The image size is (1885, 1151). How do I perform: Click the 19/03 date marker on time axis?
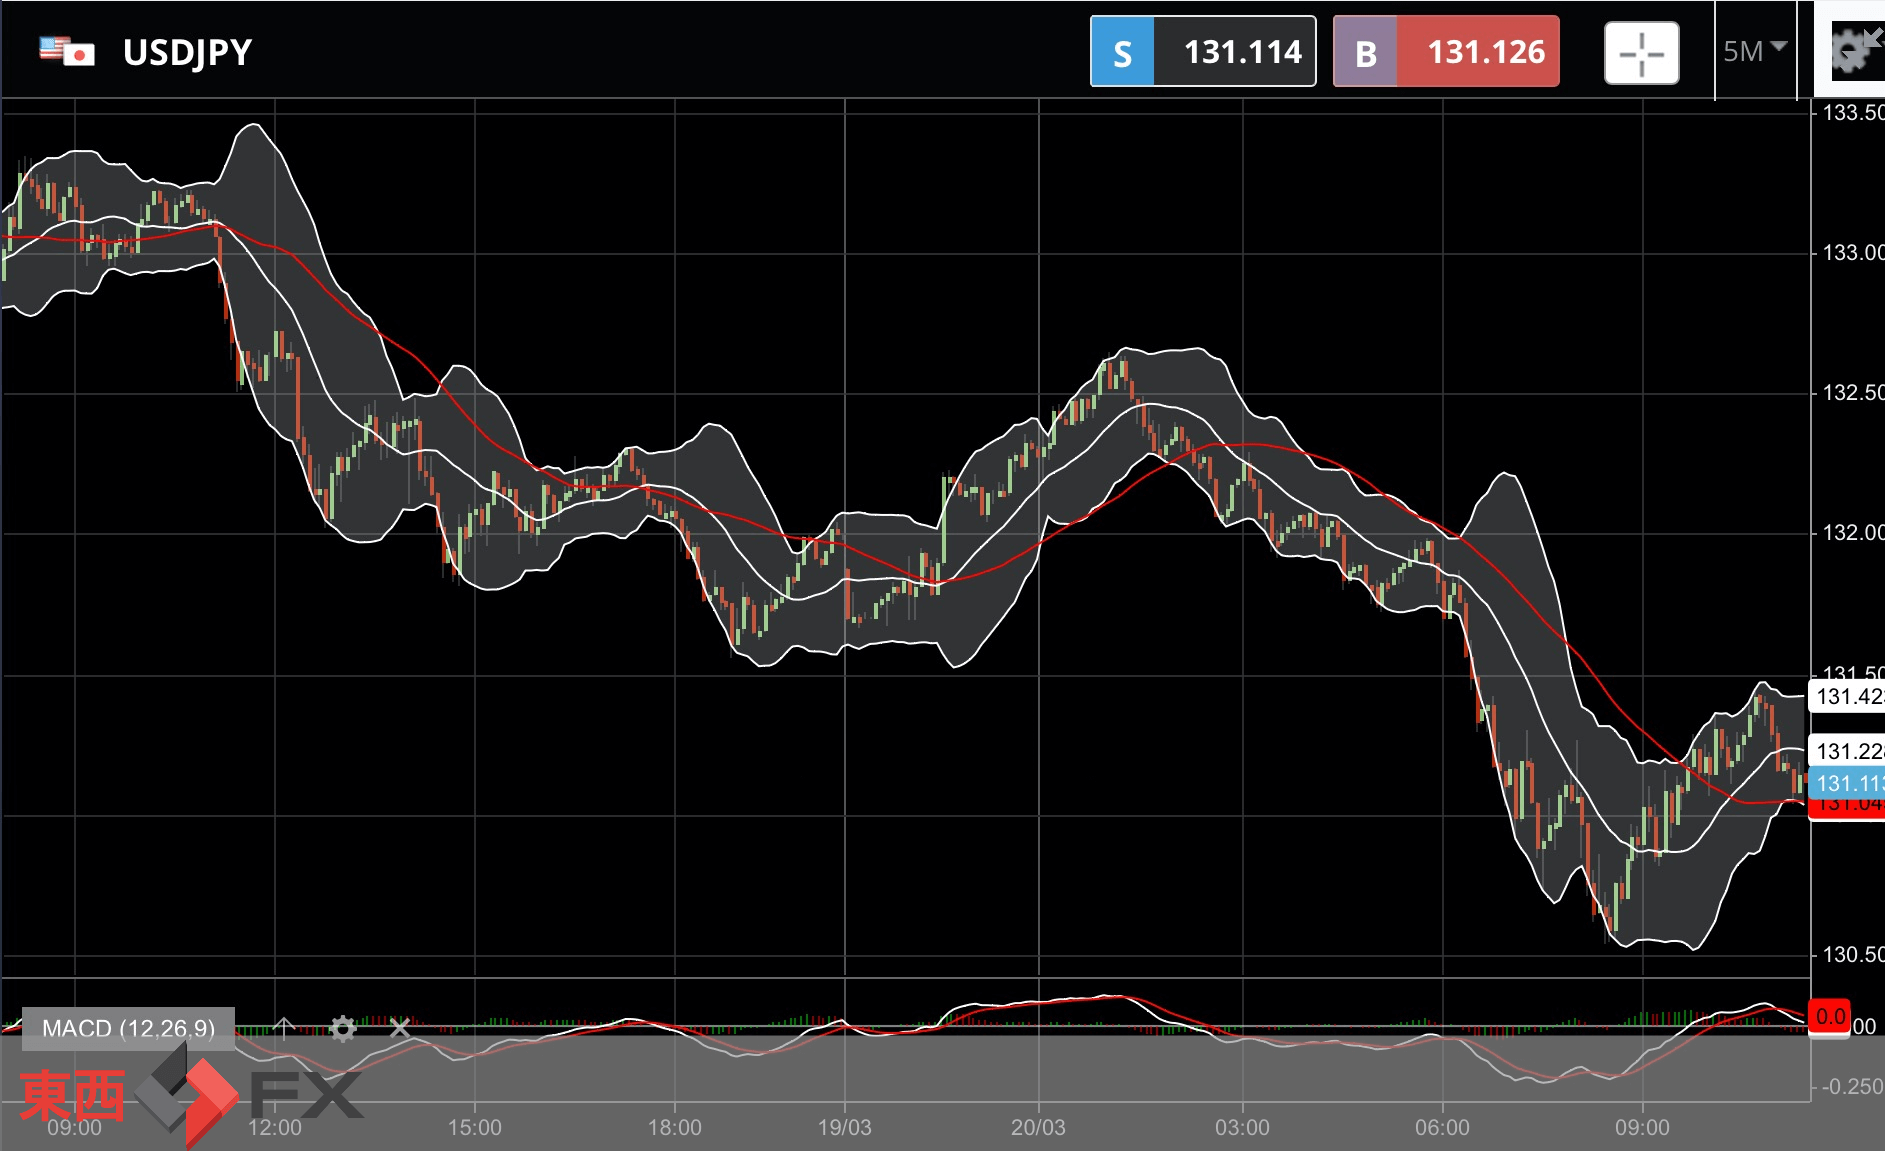pos(844,1127)
